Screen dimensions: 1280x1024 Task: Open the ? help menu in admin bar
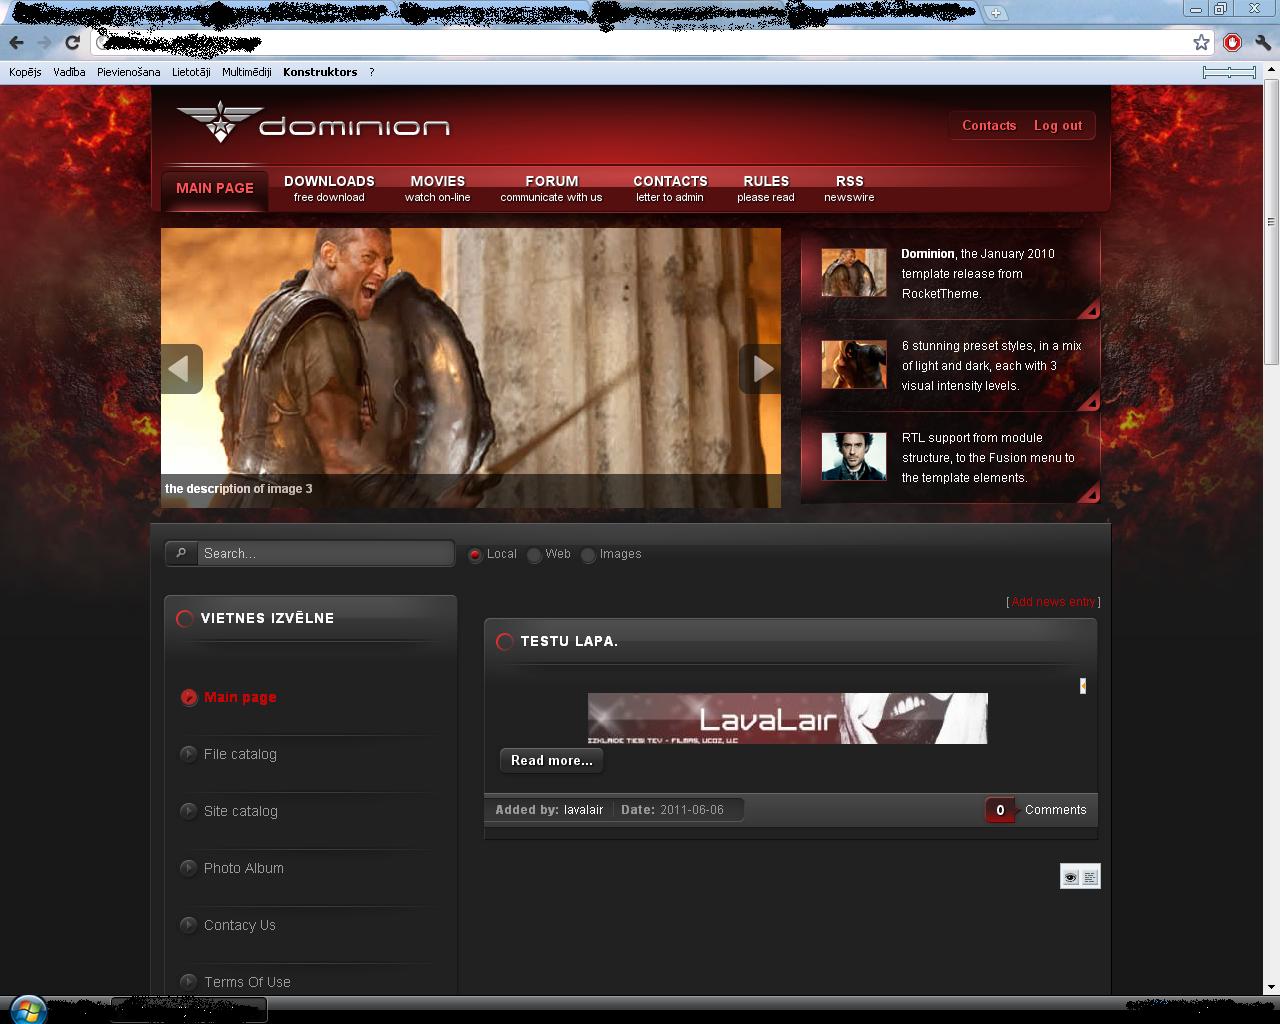[371, 72]
